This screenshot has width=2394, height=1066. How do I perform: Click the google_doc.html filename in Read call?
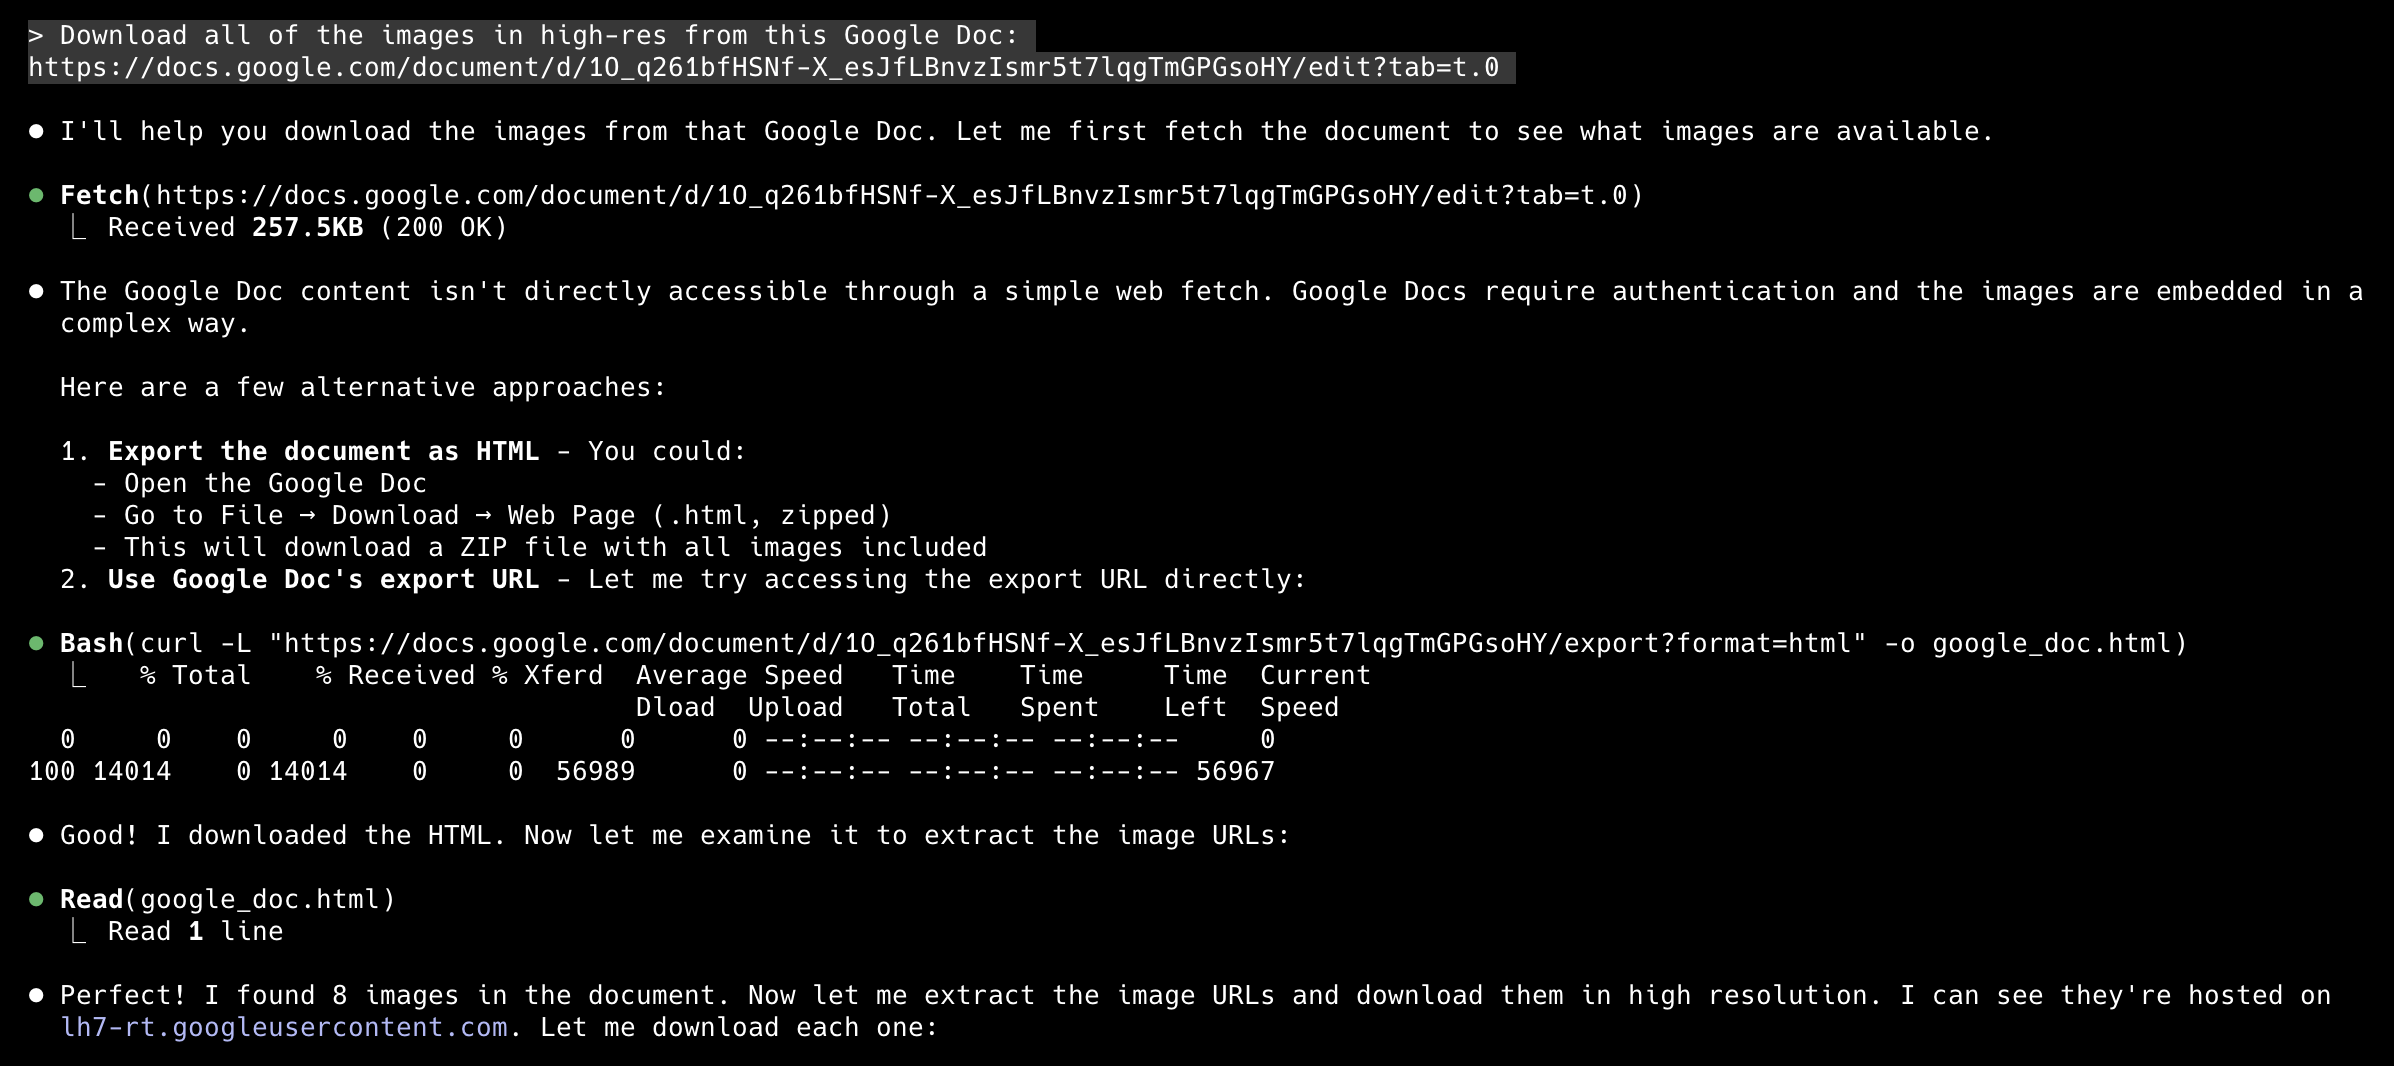(x=260, y=900)
